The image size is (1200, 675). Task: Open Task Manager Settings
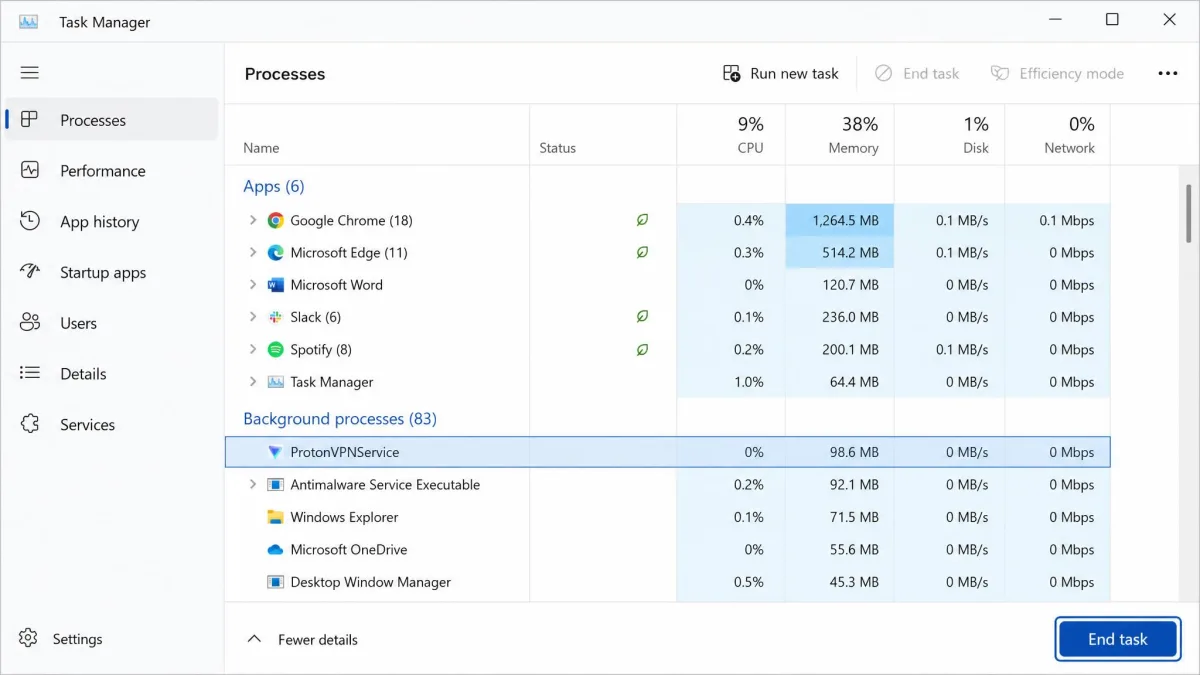click(x=62, y=639)
